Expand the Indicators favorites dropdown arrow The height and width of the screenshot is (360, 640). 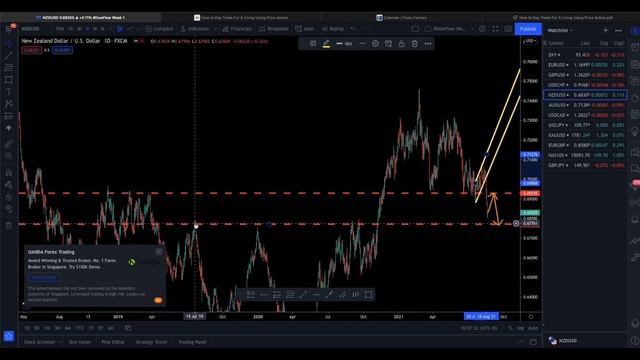tap(215, 29)
